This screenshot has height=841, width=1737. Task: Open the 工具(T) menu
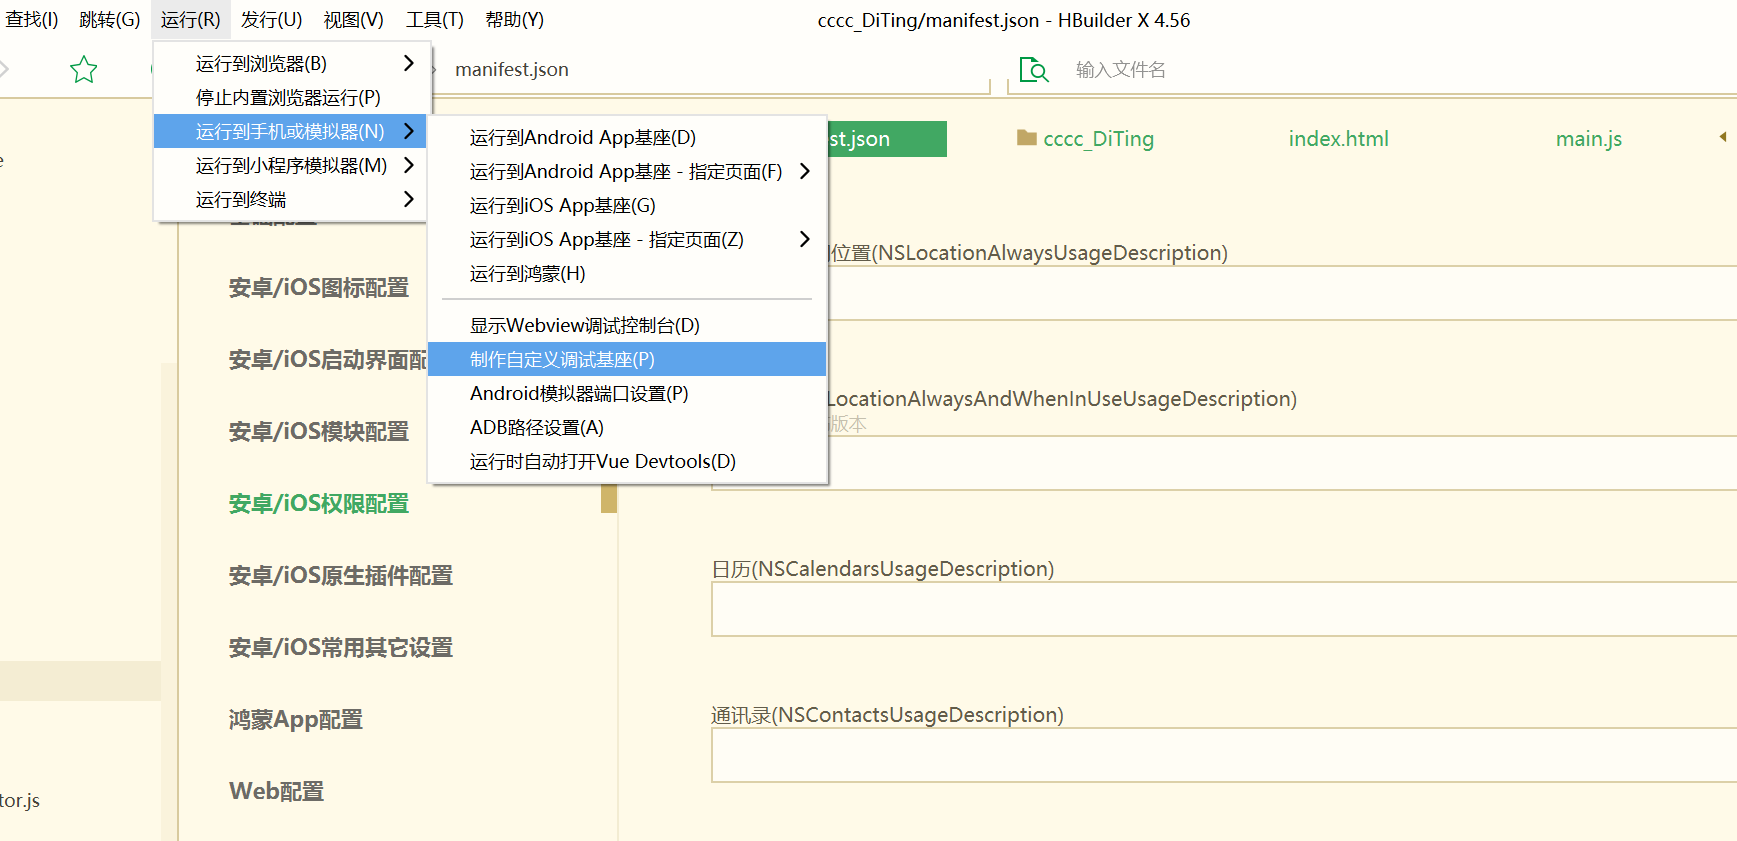tap(435, 20)
